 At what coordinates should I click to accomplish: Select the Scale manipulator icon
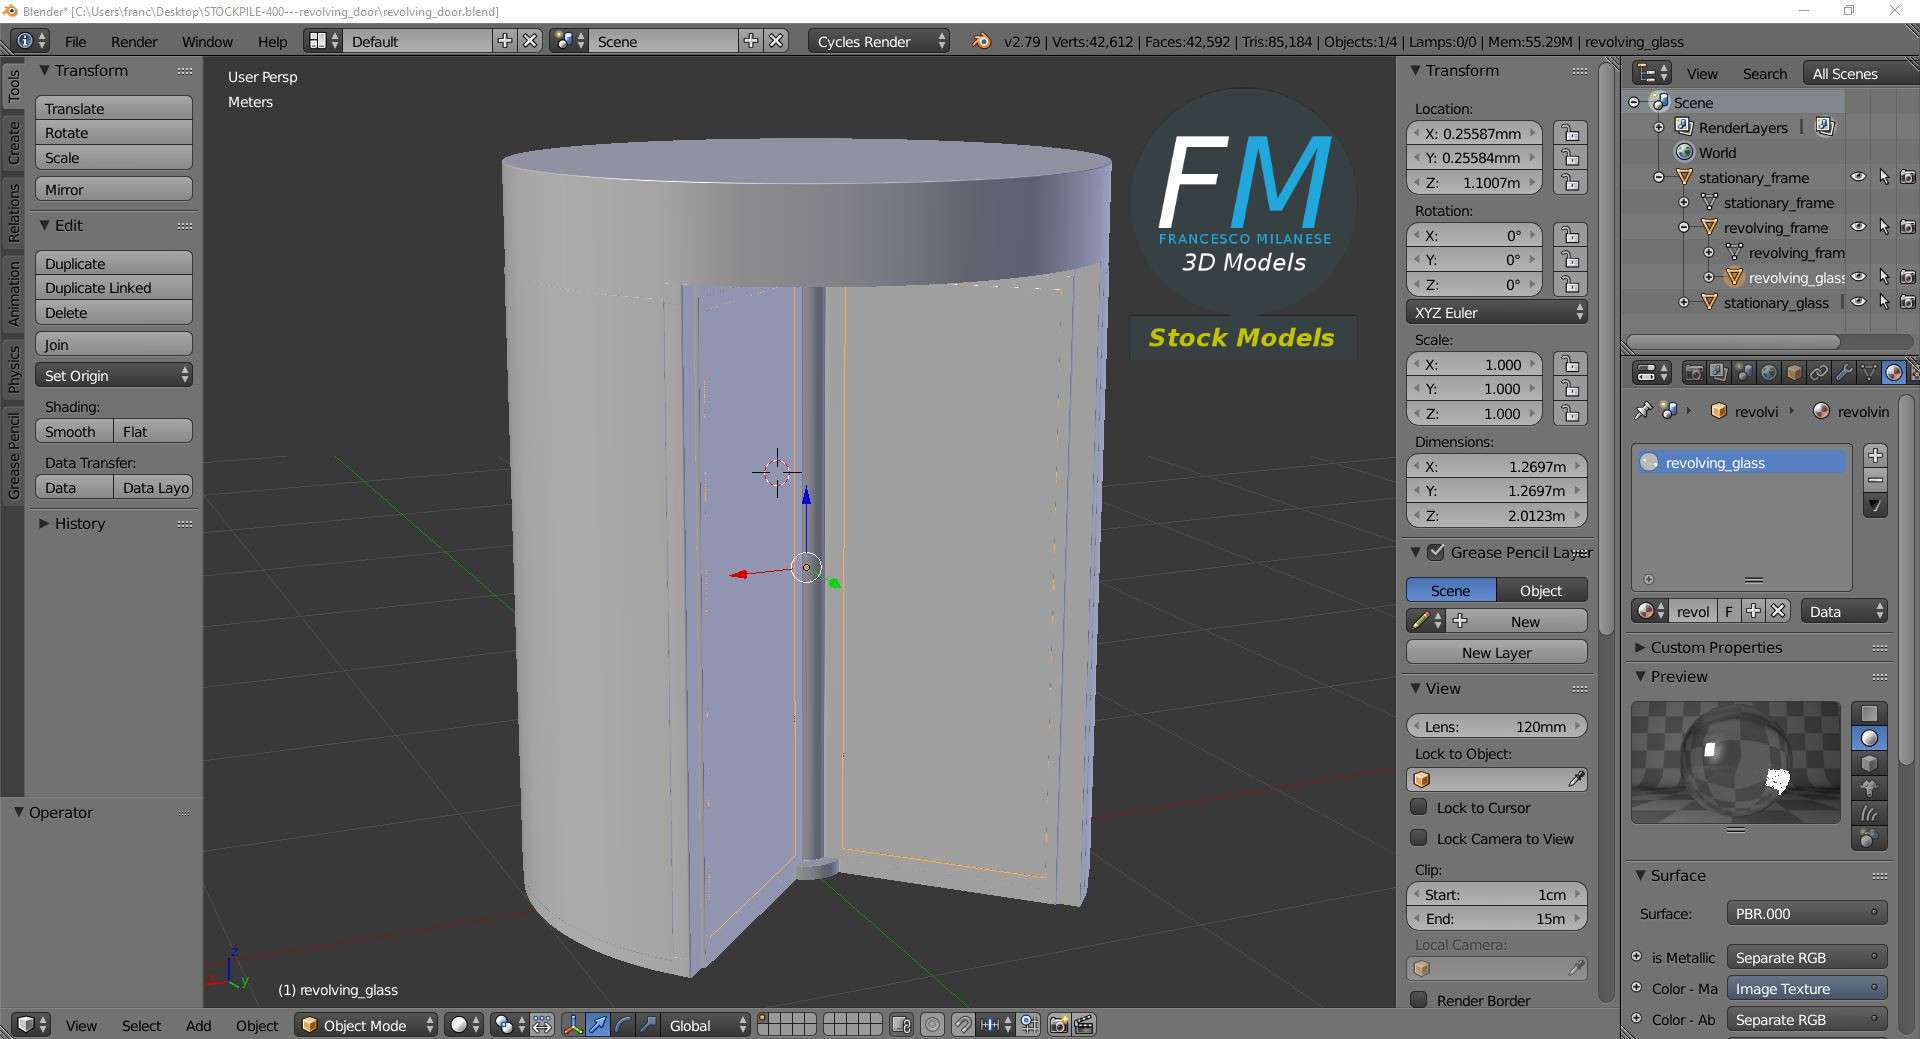tap(648, 1025)
